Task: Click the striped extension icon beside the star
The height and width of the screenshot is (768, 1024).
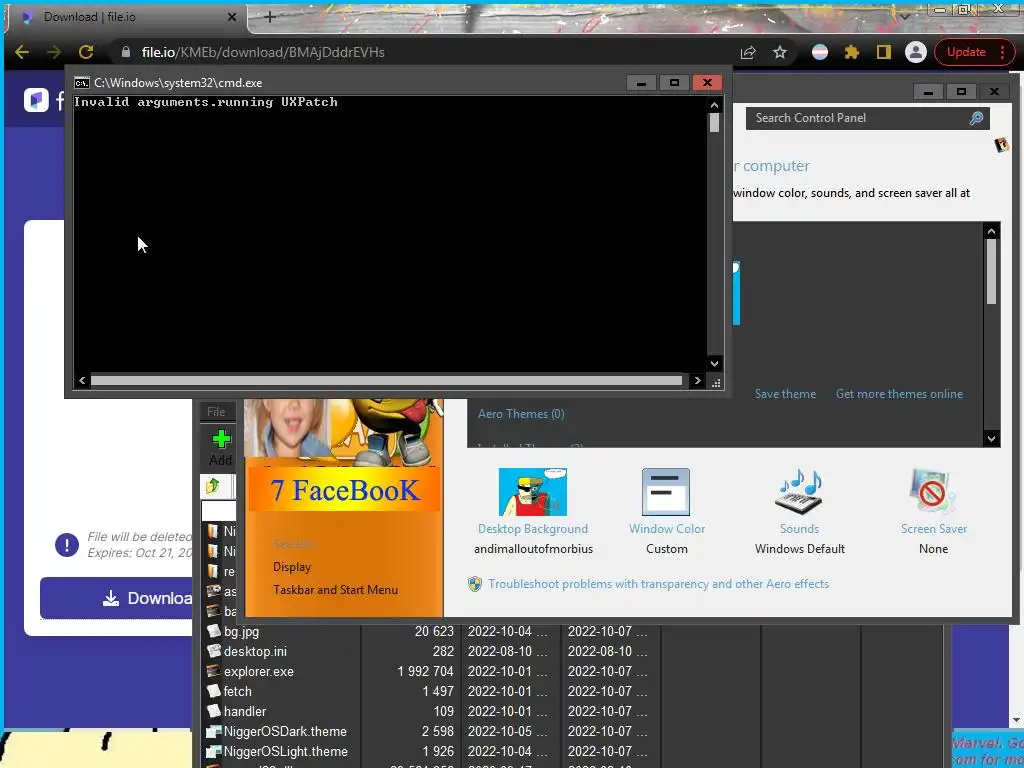Action: coord(820,52)
